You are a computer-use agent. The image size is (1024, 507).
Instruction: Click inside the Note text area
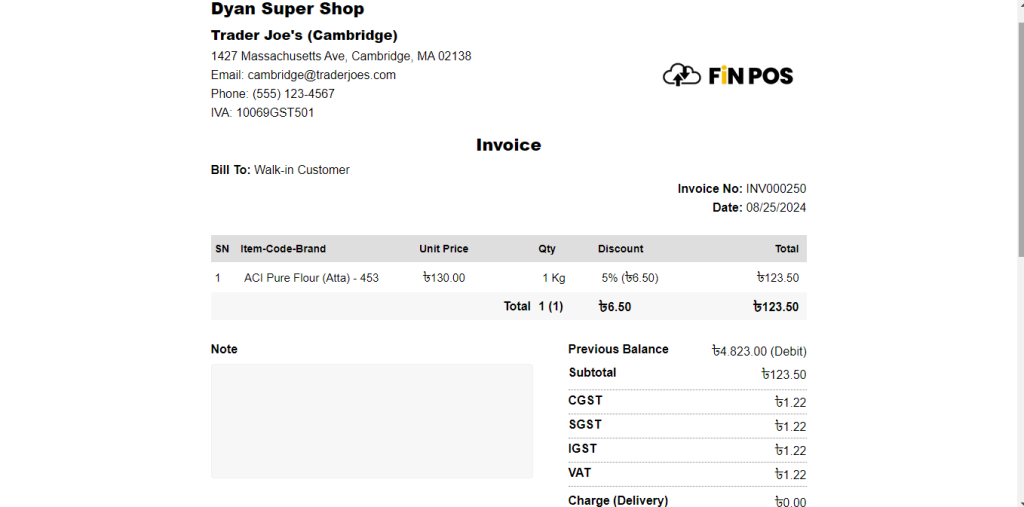click(x=372, y=421)
